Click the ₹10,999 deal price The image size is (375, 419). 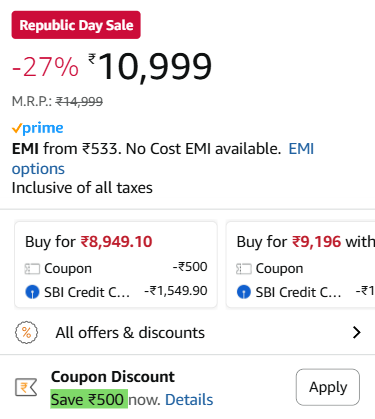click(x=150, y=67)
